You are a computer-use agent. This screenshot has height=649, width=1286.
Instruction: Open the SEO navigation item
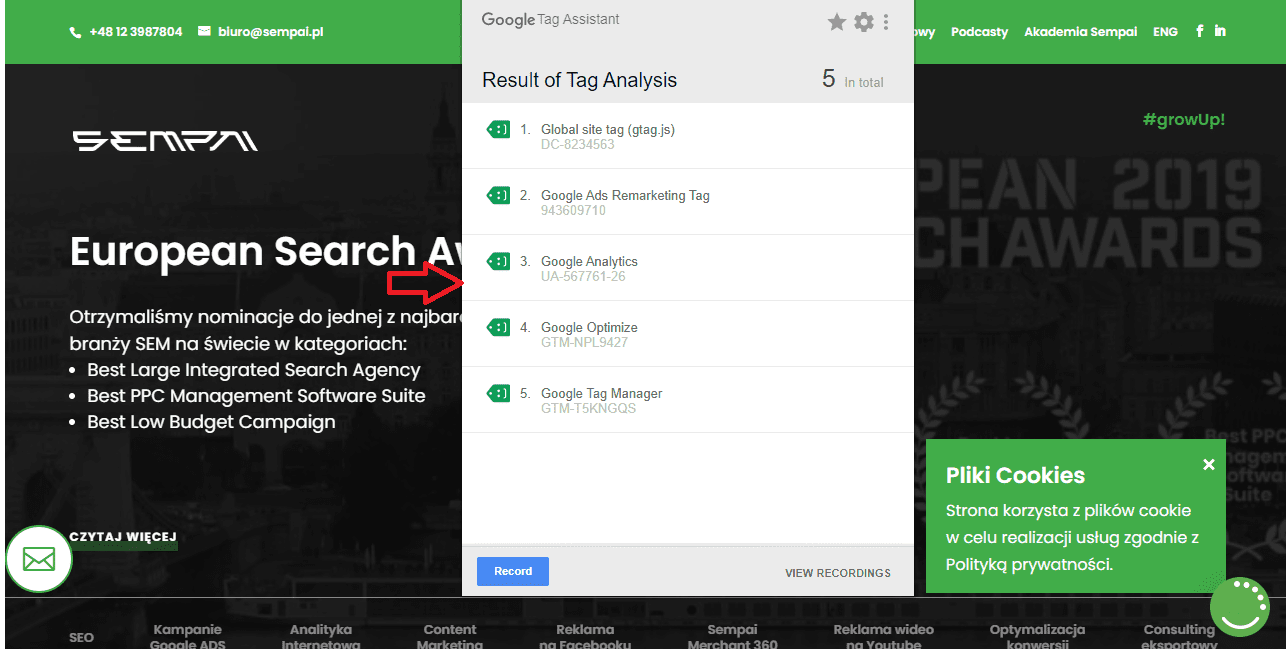point(81,637)
